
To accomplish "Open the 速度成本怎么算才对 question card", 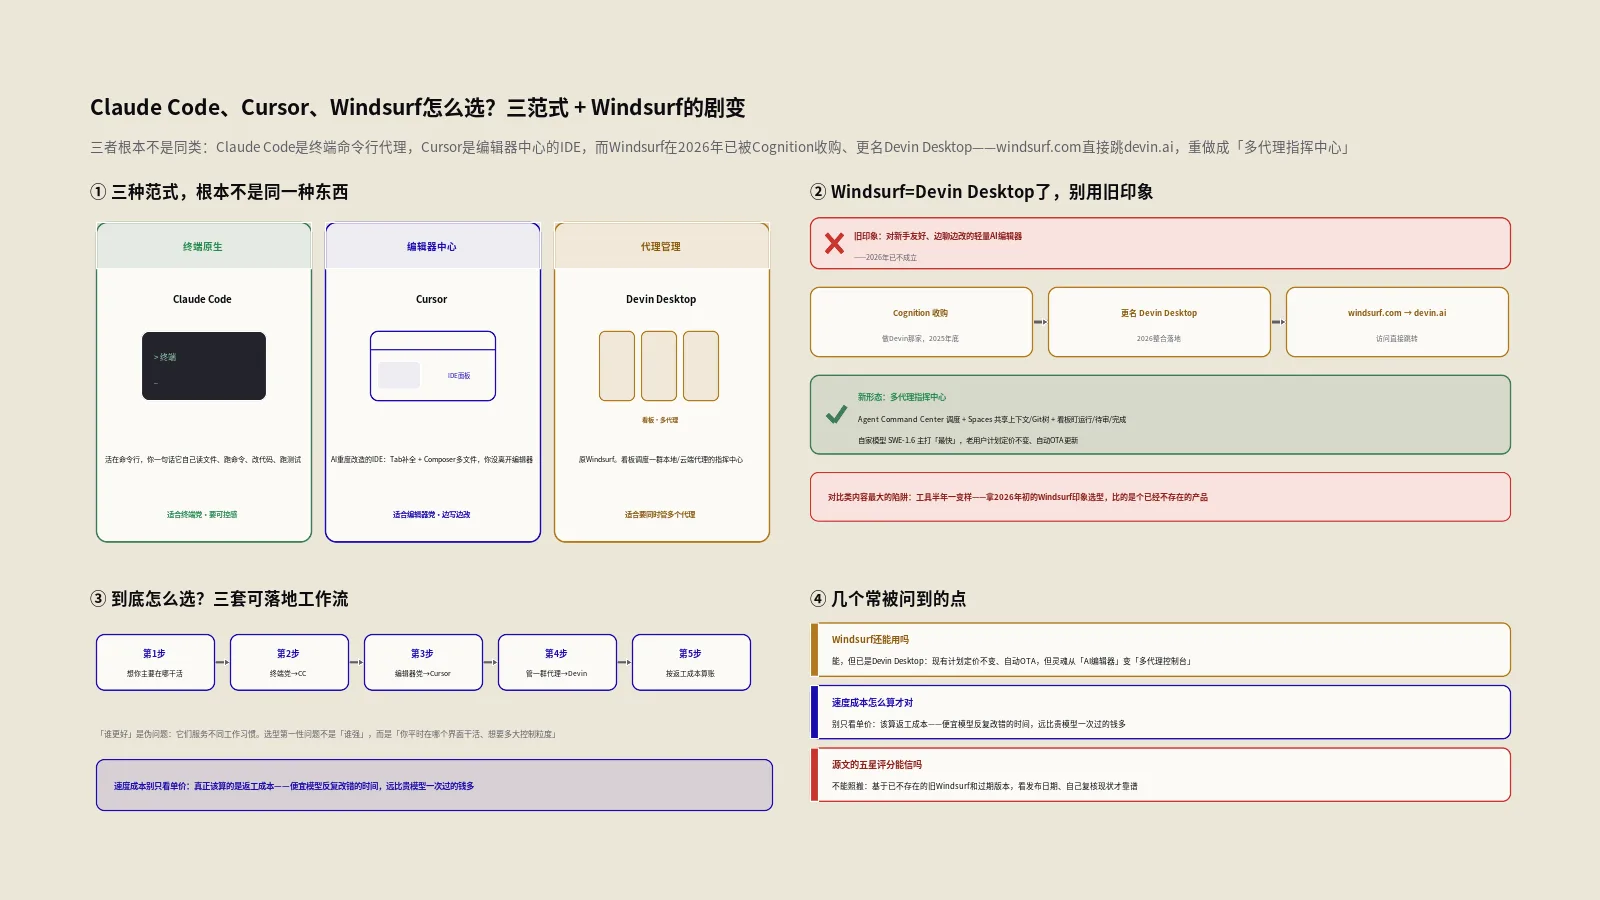I will pos(1160,712).
